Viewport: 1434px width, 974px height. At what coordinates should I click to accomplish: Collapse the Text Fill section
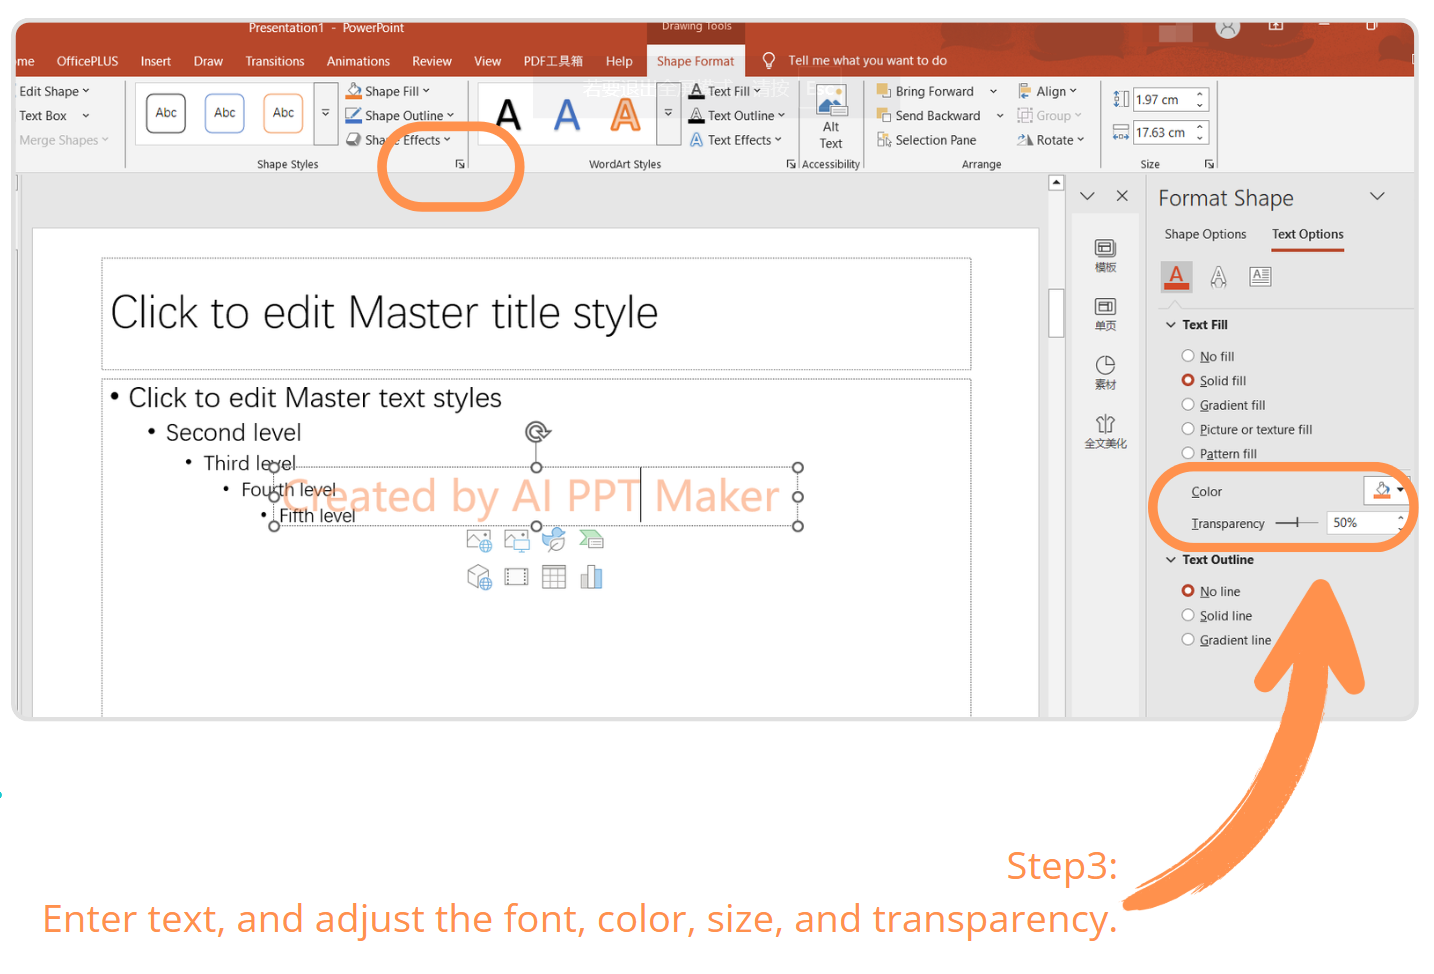click(1171, 325)
